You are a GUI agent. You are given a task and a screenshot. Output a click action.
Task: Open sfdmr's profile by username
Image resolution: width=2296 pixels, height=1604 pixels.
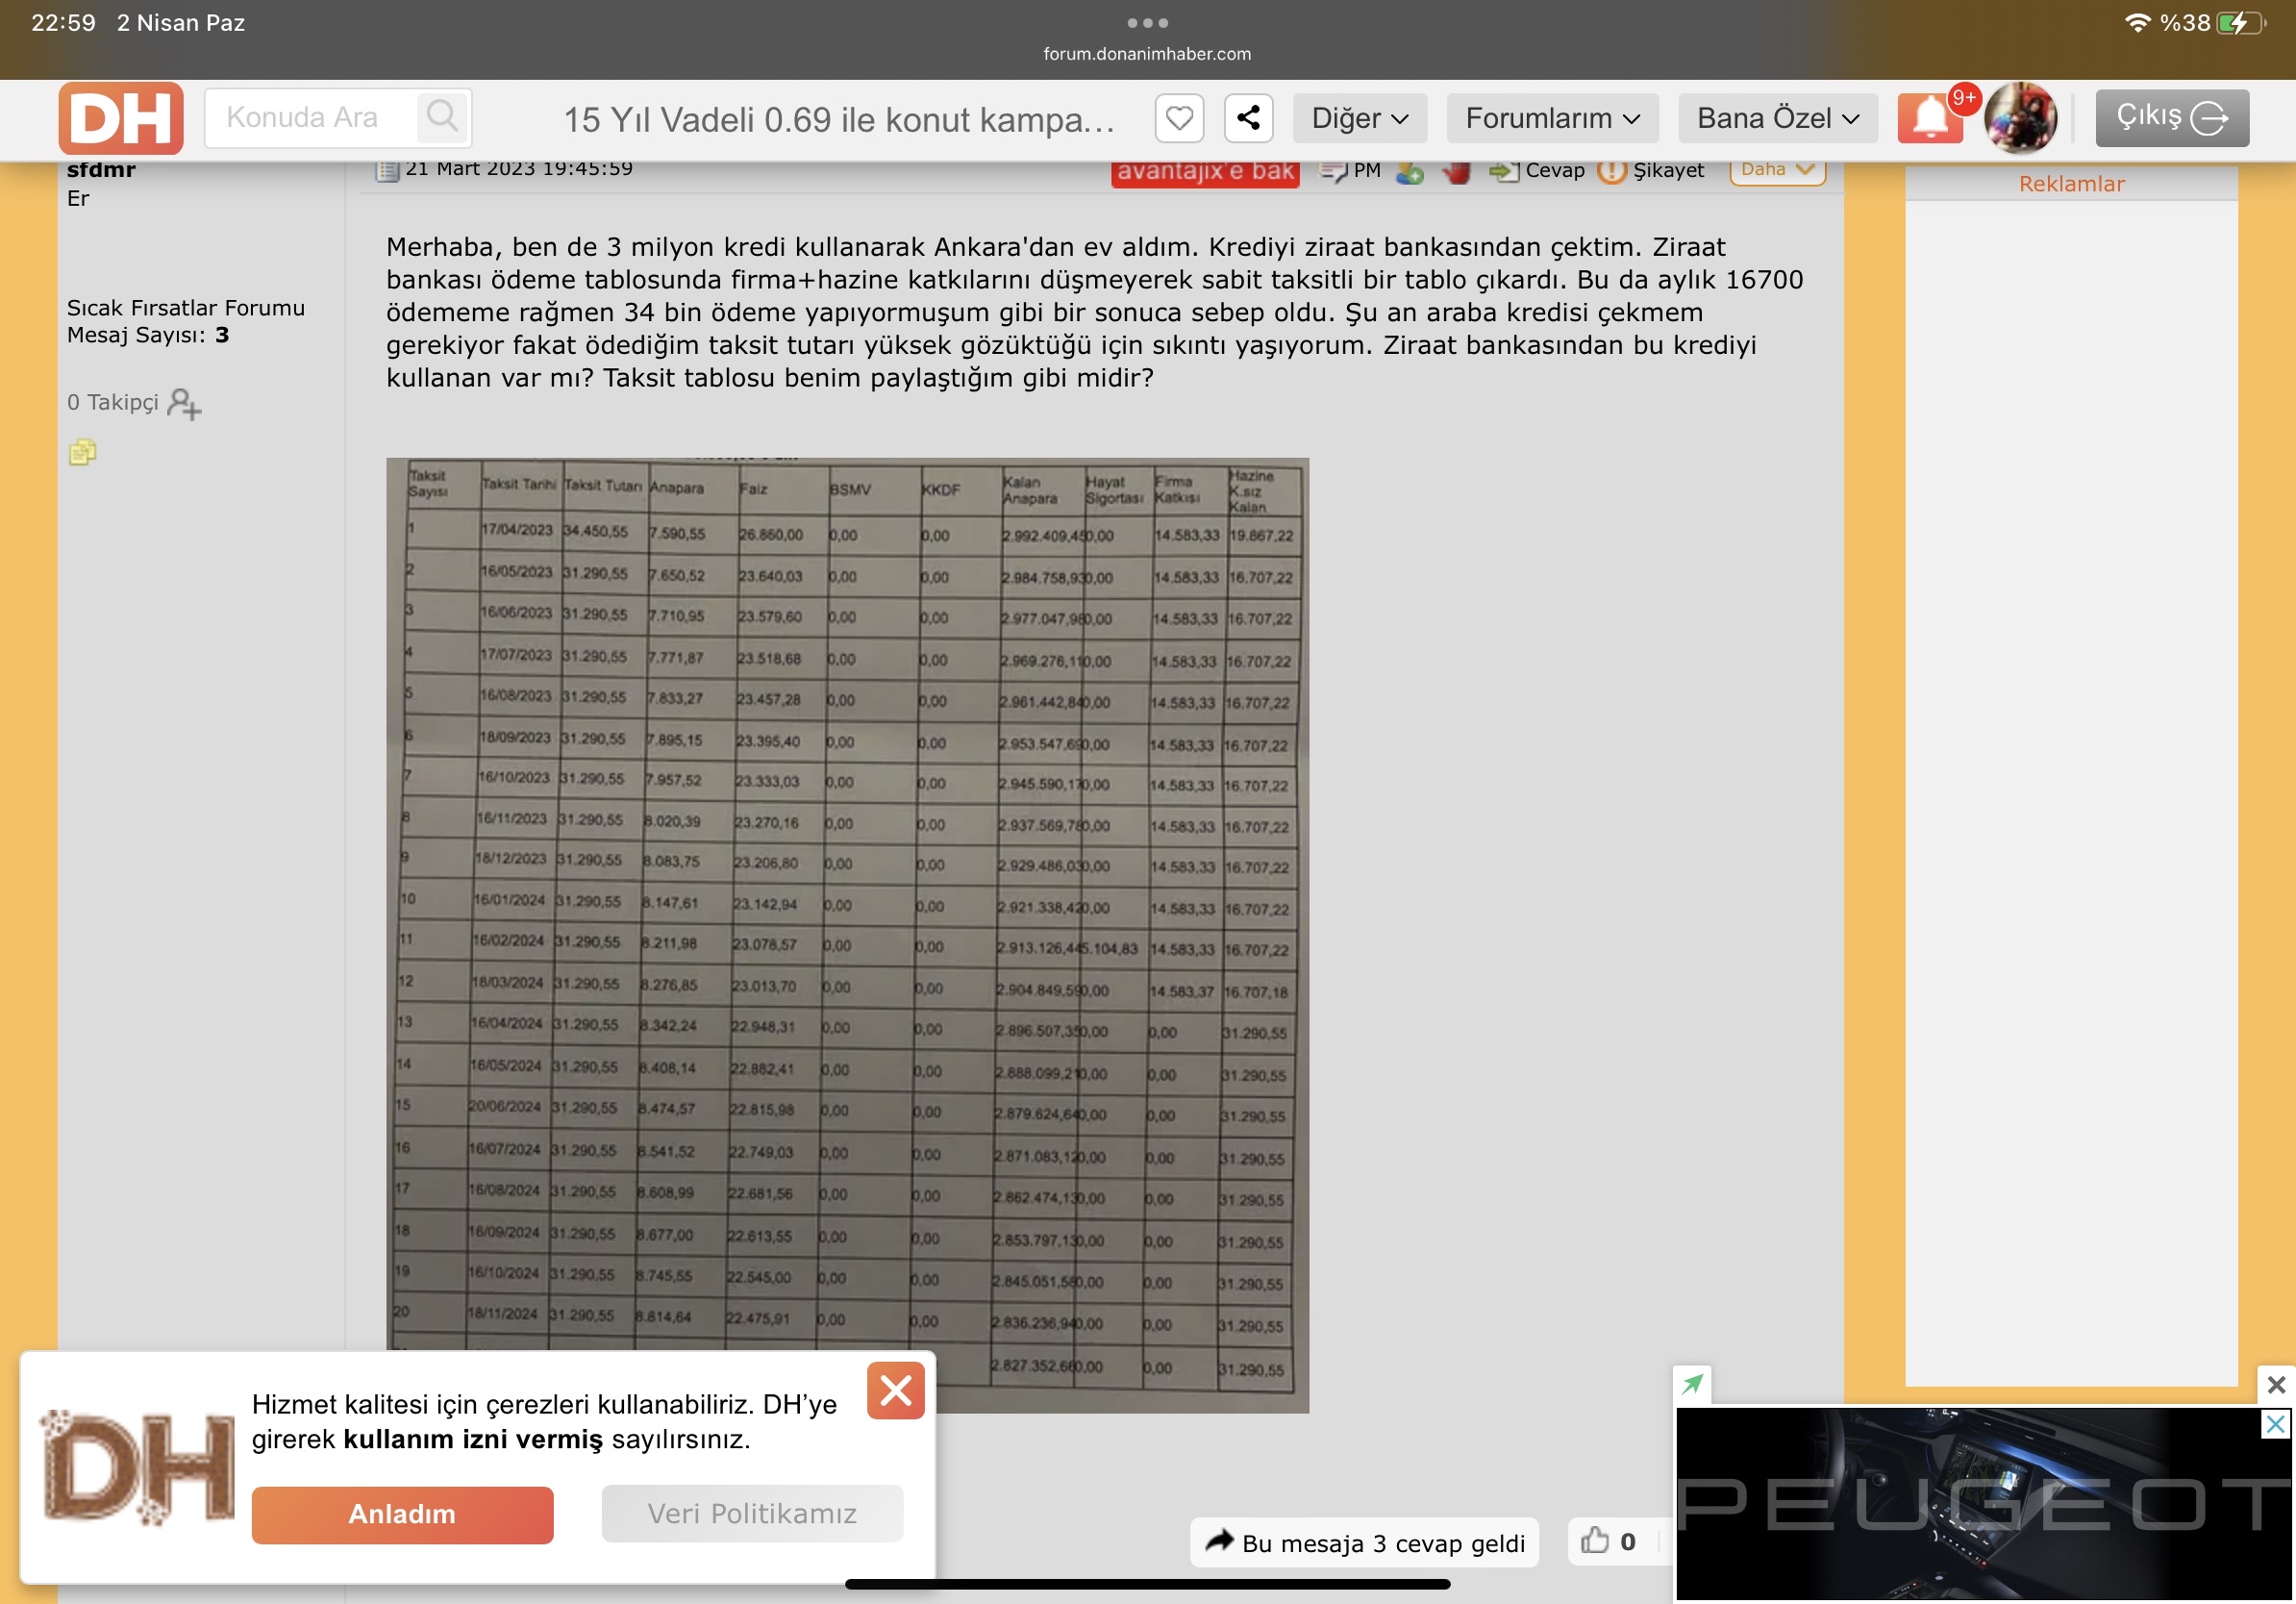pos(101,169)
